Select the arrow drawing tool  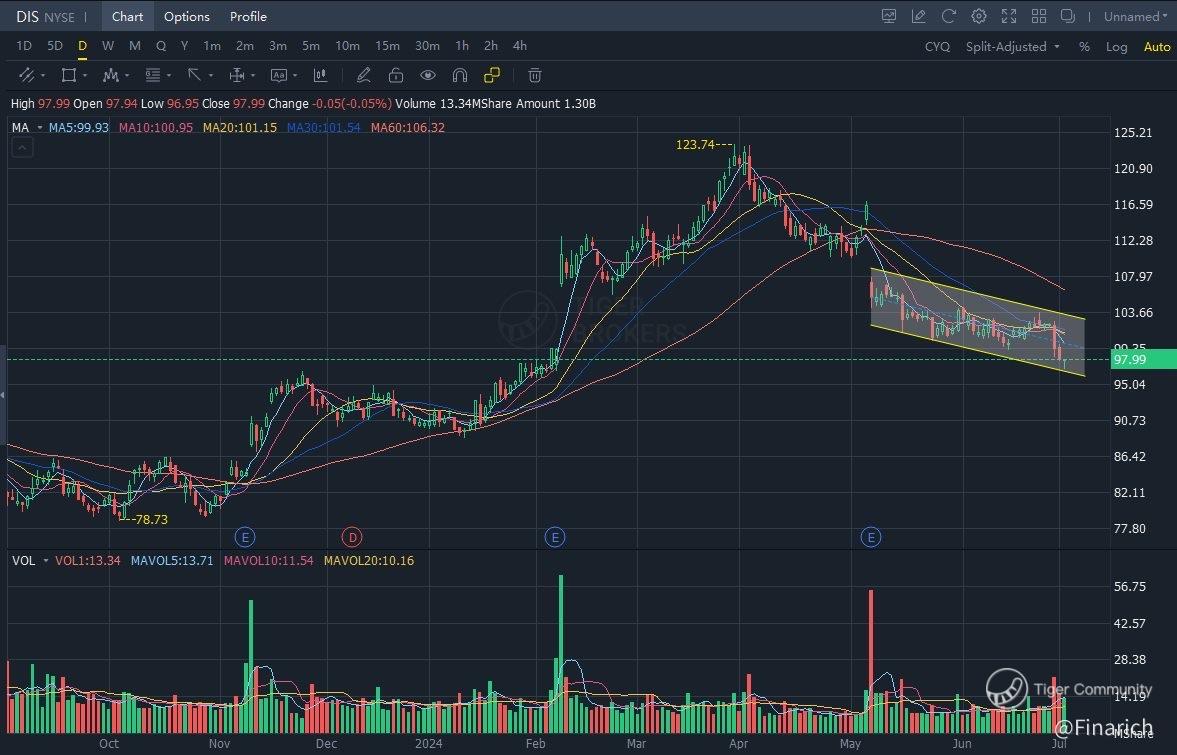[x=194, y=75]
